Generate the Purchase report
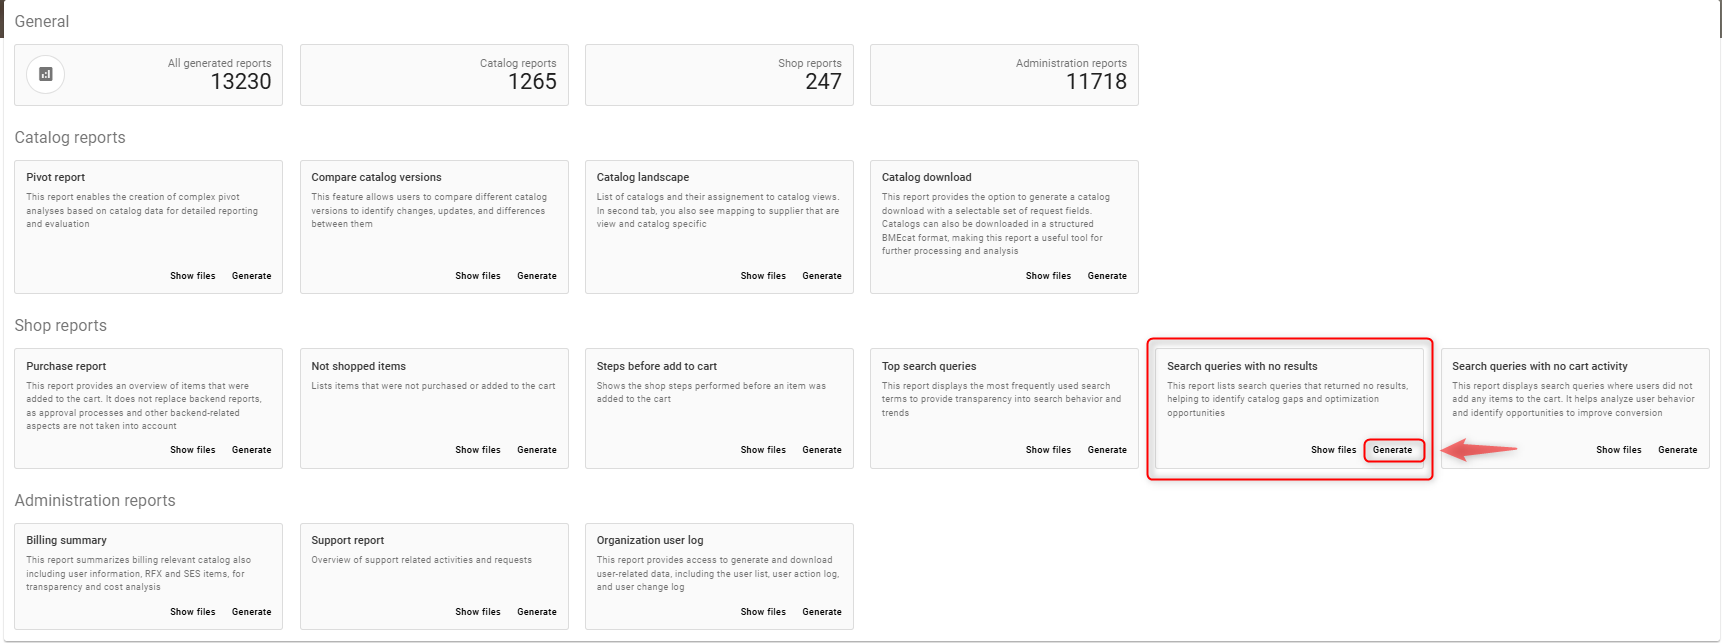This screenshot has height=643, width=1722. (251, 450)
